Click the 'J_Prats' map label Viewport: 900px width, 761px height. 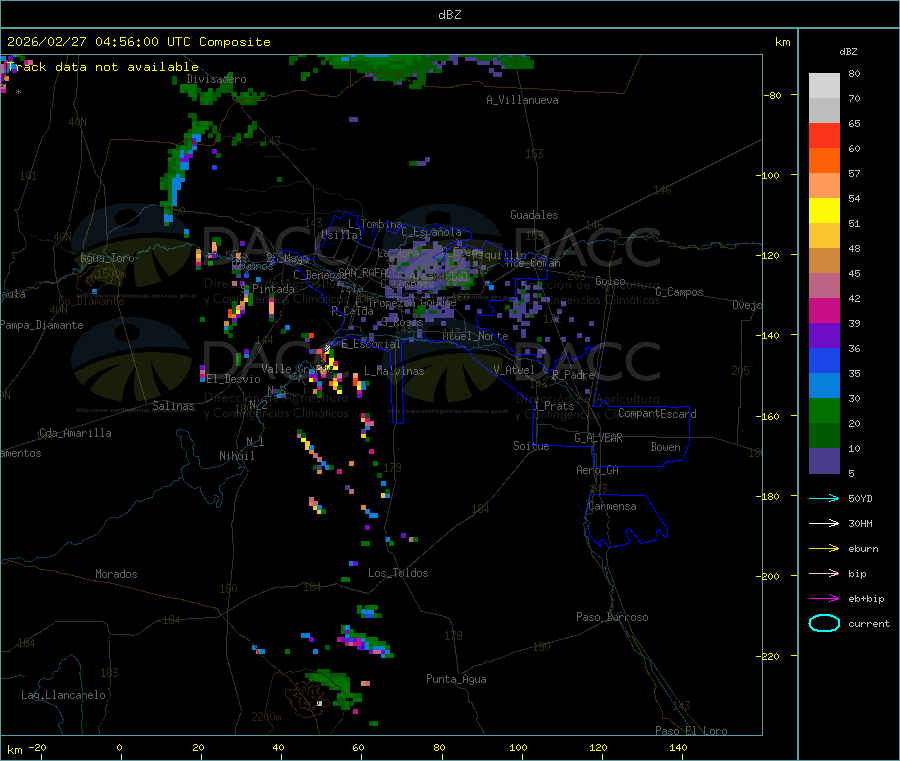(x=553, y=406)
